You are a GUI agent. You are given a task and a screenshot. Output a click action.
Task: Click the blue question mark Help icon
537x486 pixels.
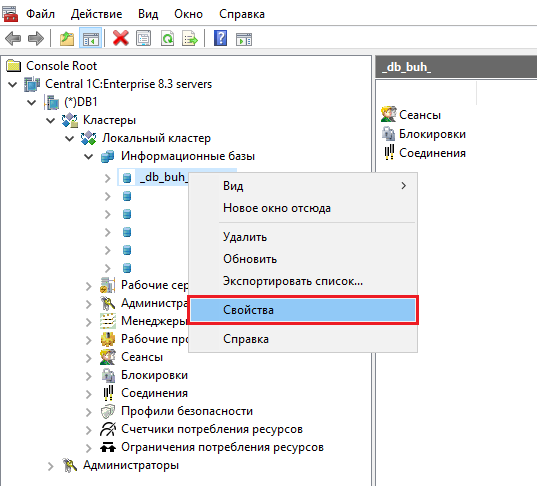pyautogui.click(x=221, y=38)
